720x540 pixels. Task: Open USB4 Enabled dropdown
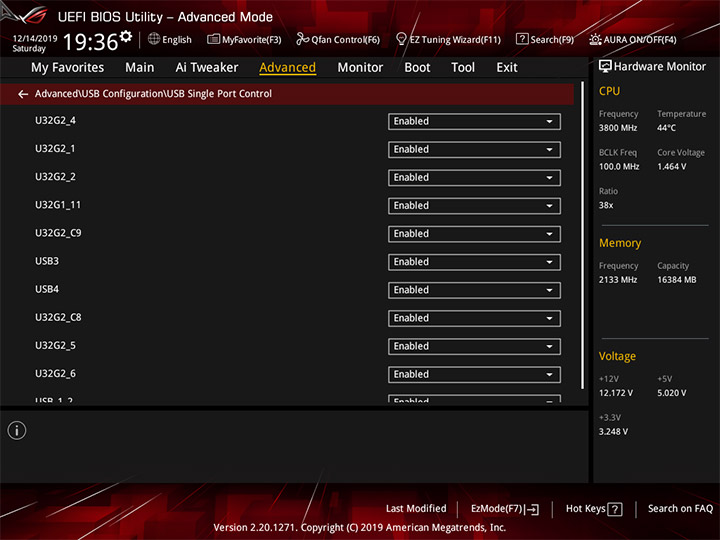coord(474,290)
